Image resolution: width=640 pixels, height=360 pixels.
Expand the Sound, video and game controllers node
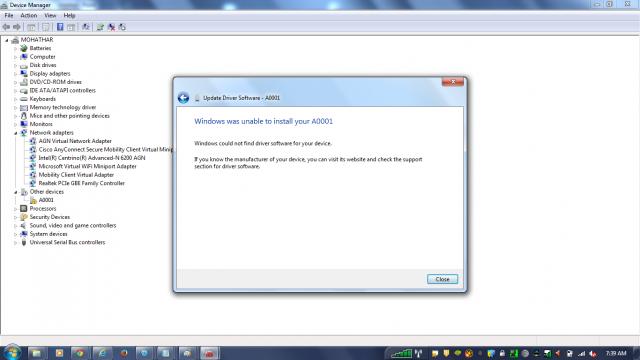[16, 226]
